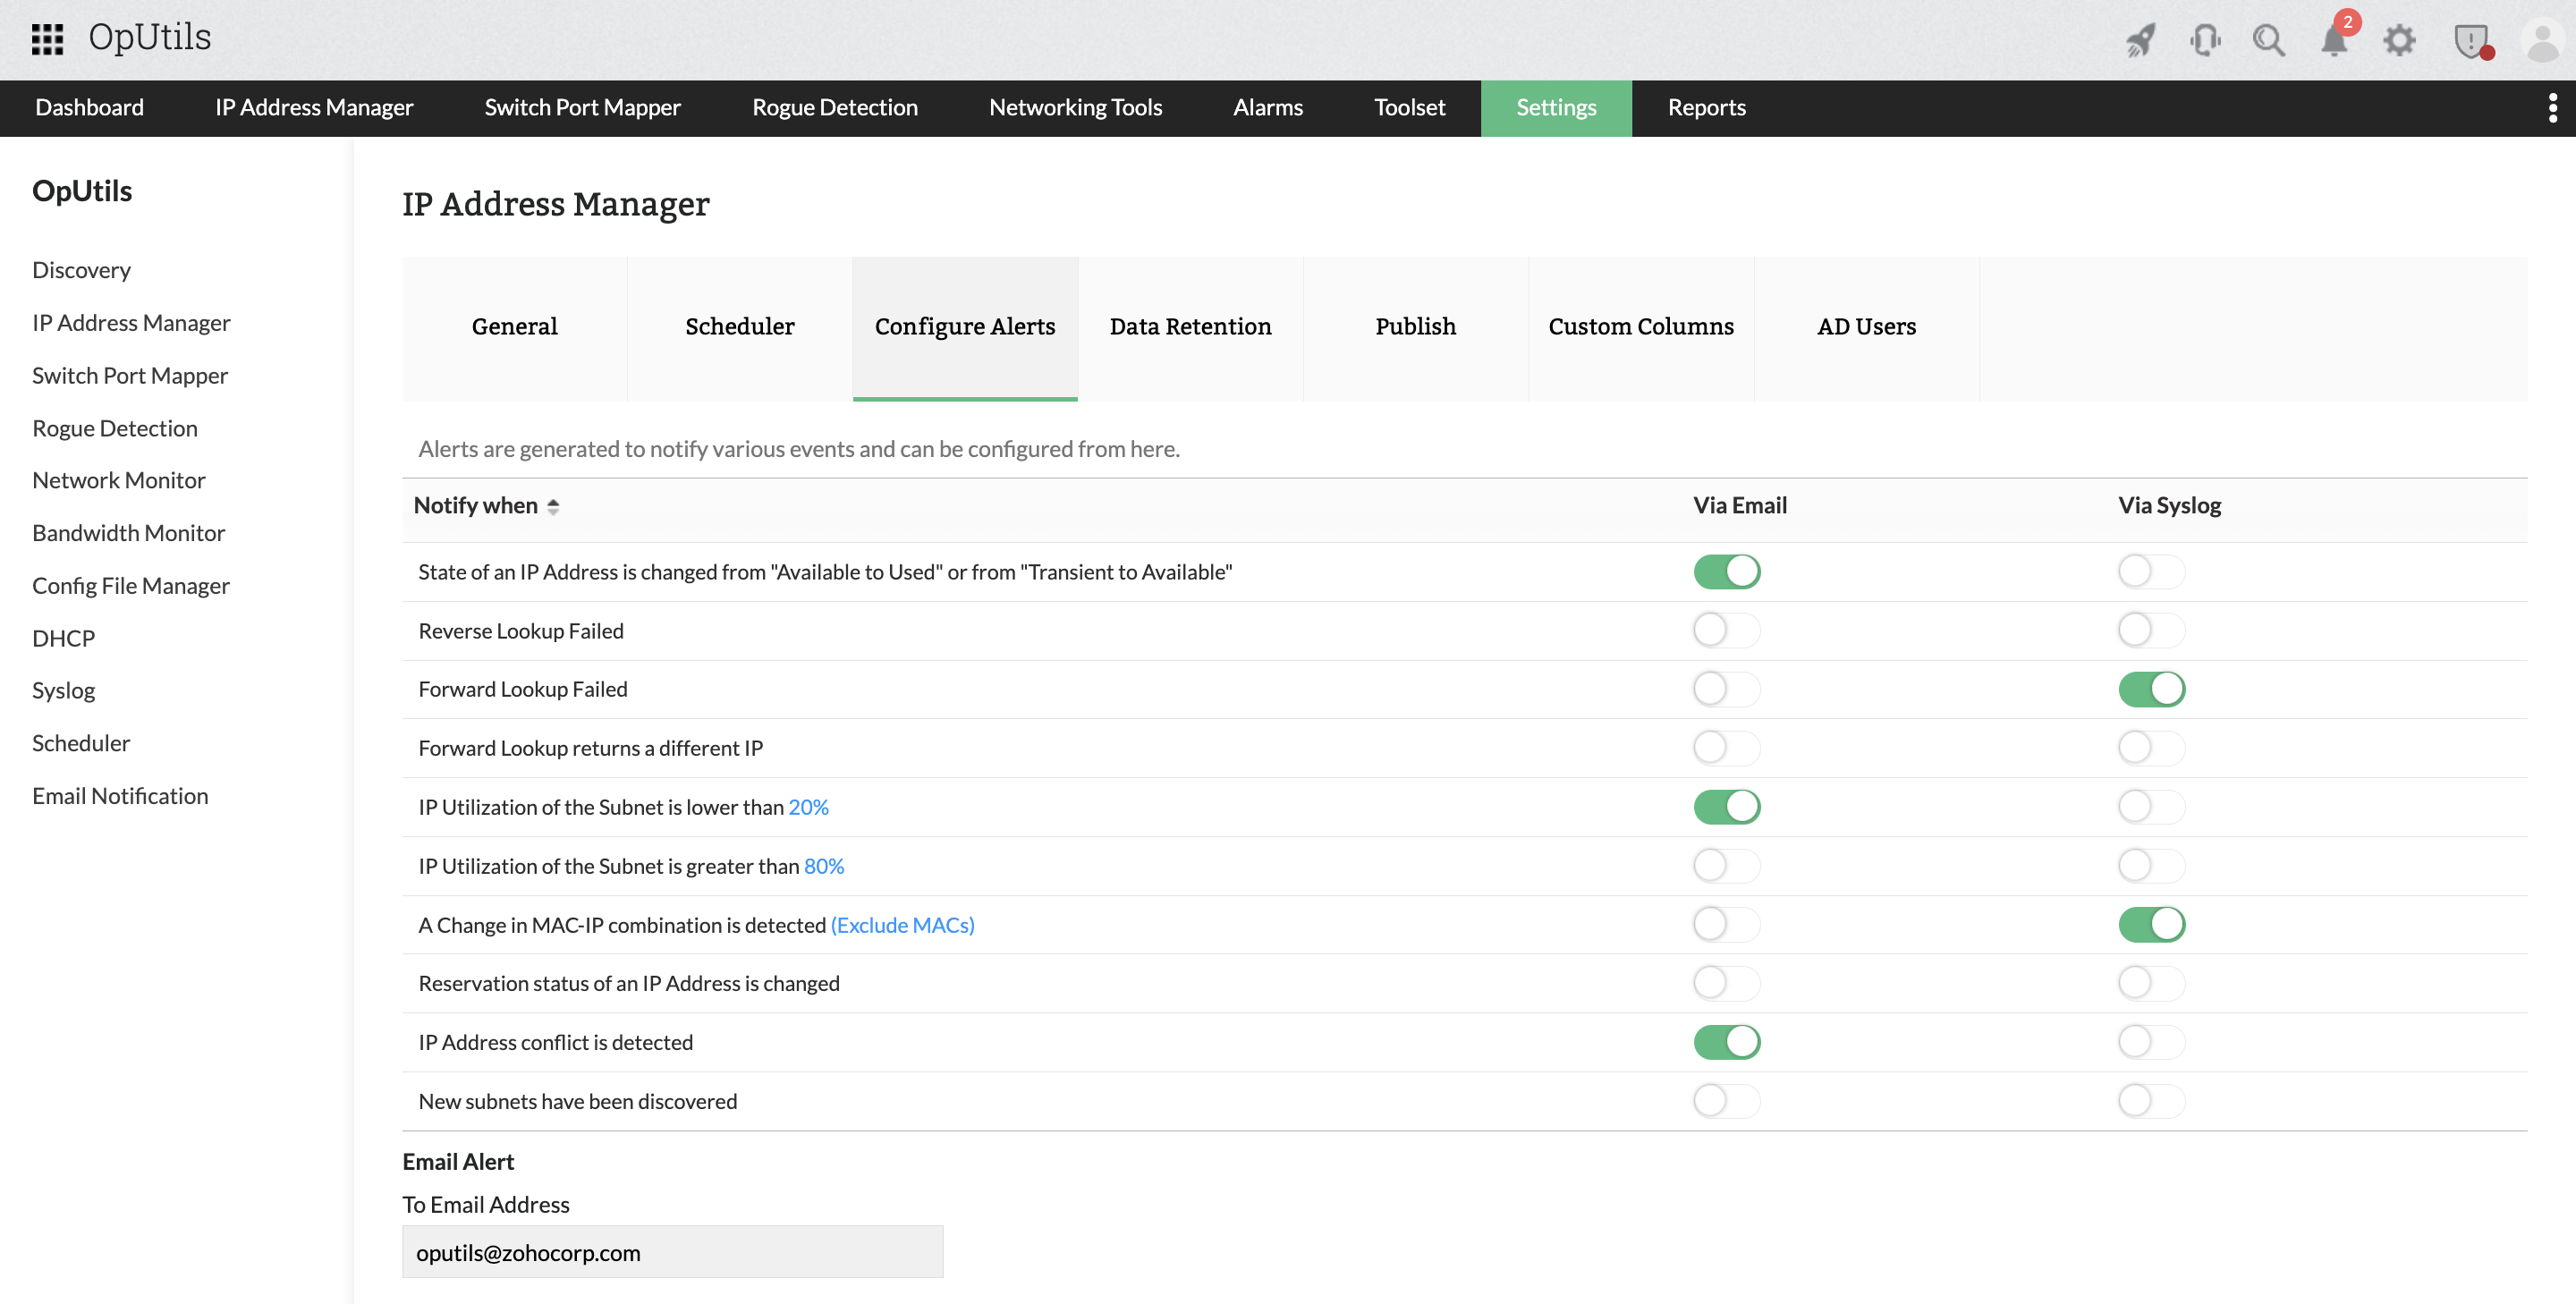Sort by Notify when column arrow

[553, 506]
